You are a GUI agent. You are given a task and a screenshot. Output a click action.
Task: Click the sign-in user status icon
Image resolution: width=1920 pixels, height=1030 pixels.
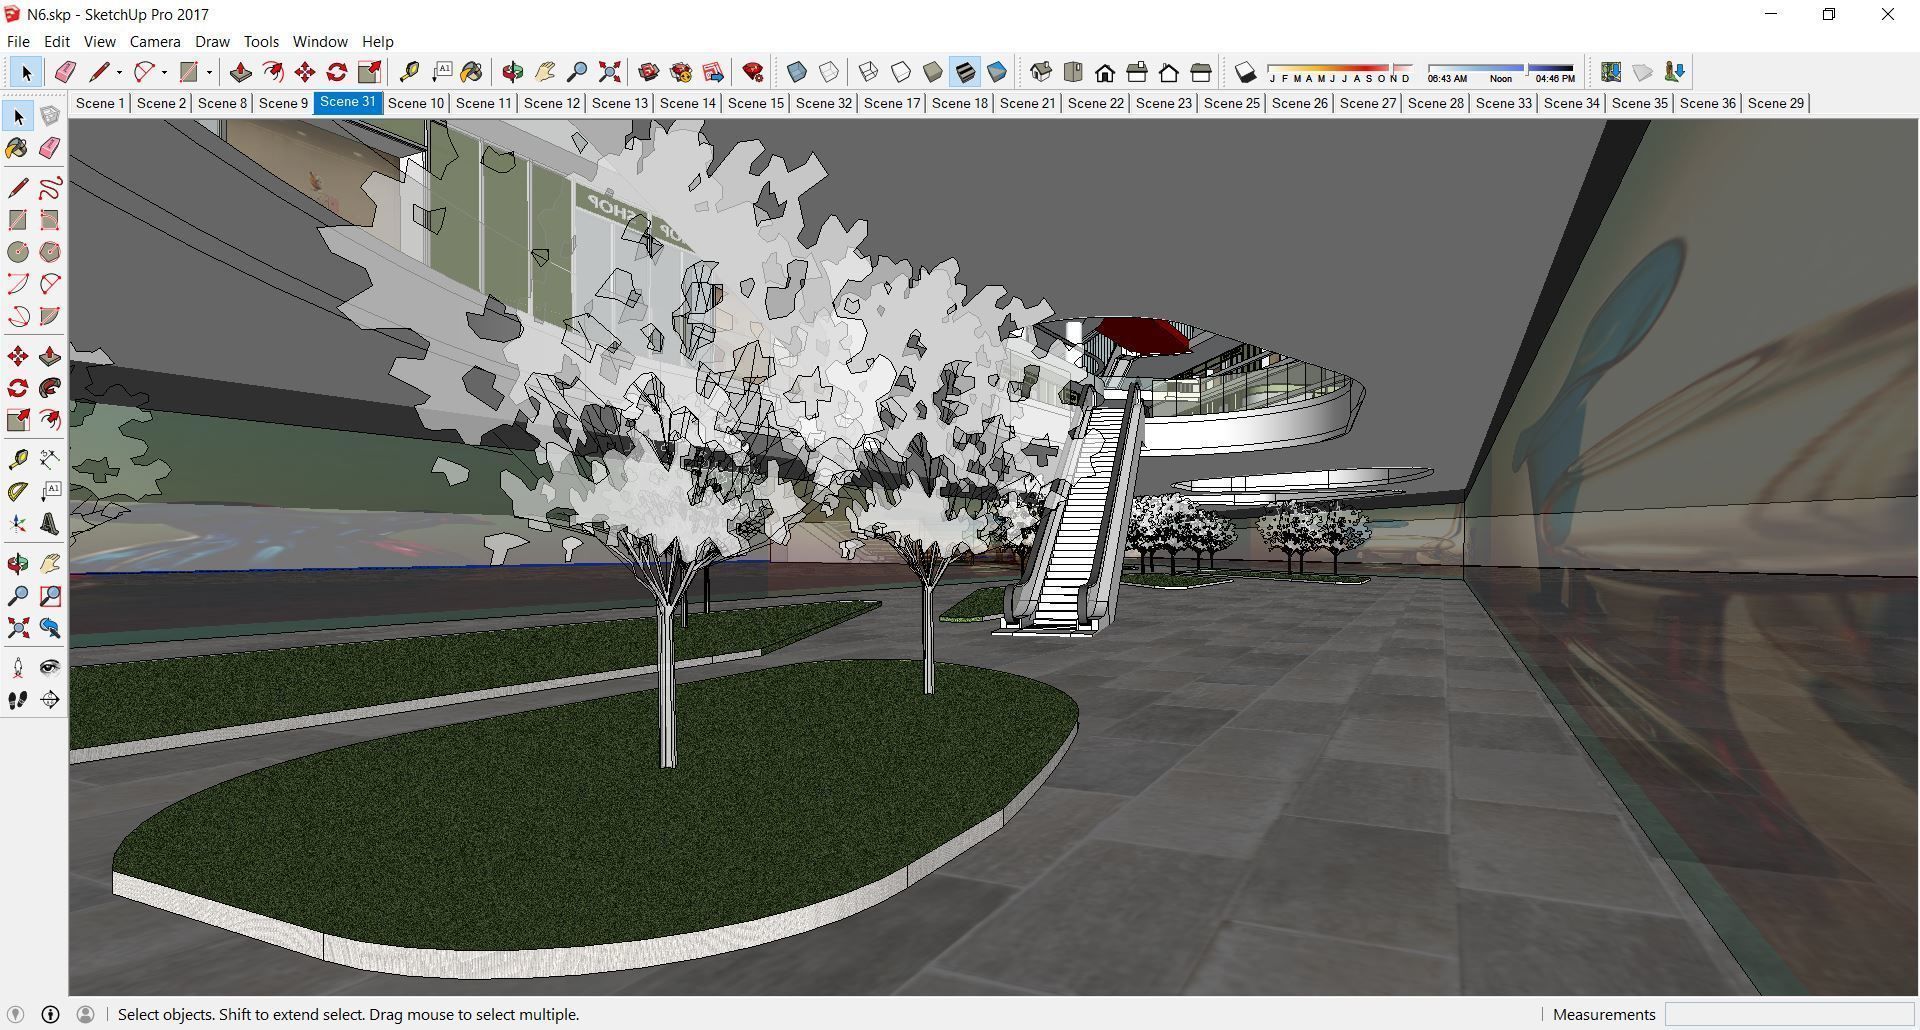pyautogui.click(x=86, y=1015)
